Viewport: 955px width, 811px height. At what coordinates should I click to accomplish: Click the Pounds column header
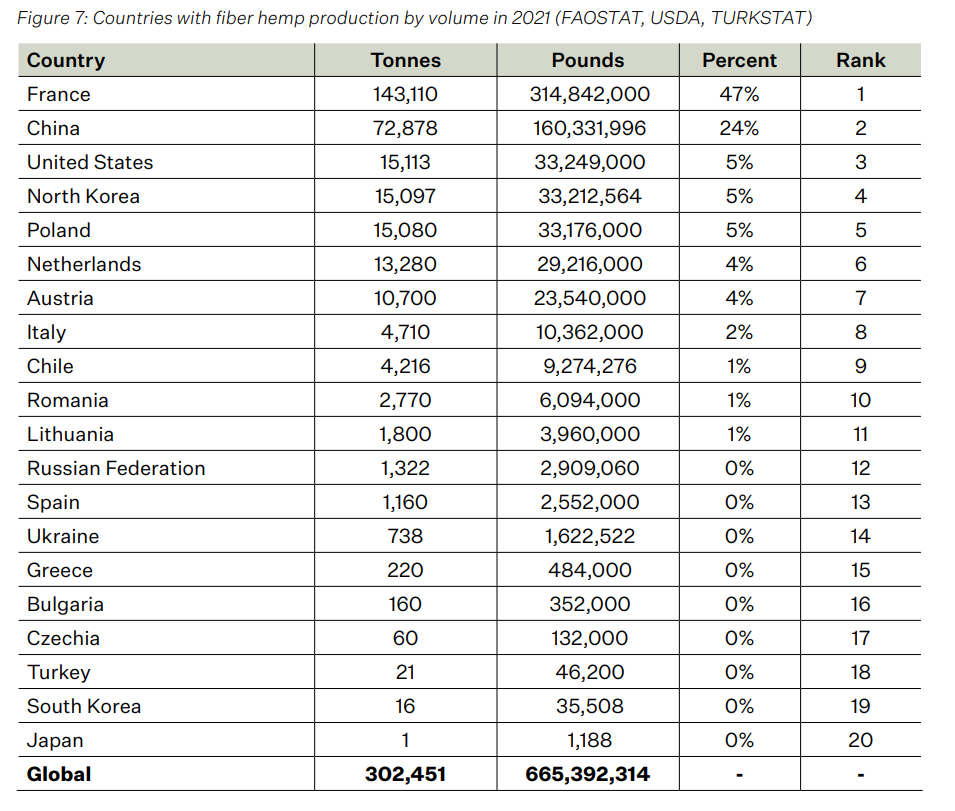pos(588,60)
